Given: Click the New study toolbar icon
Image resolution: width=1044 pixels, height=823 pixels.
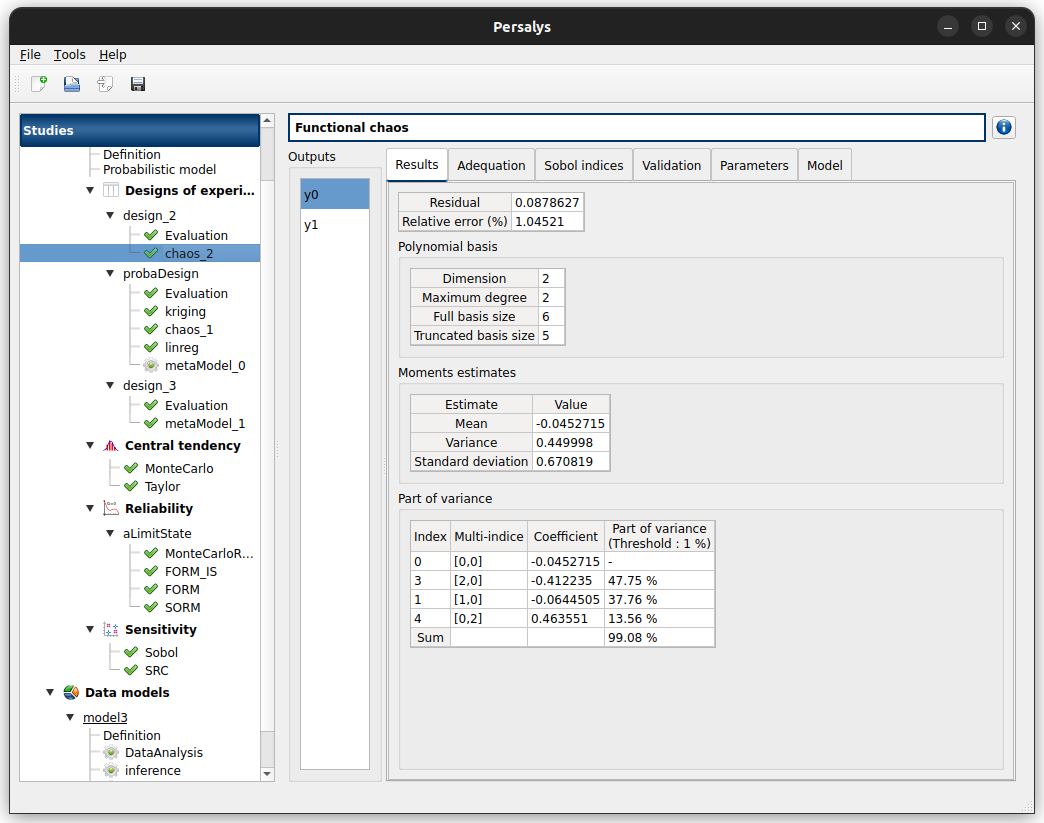Looking at the screenshot, I should pyautogui.click(x=39, y=84).
